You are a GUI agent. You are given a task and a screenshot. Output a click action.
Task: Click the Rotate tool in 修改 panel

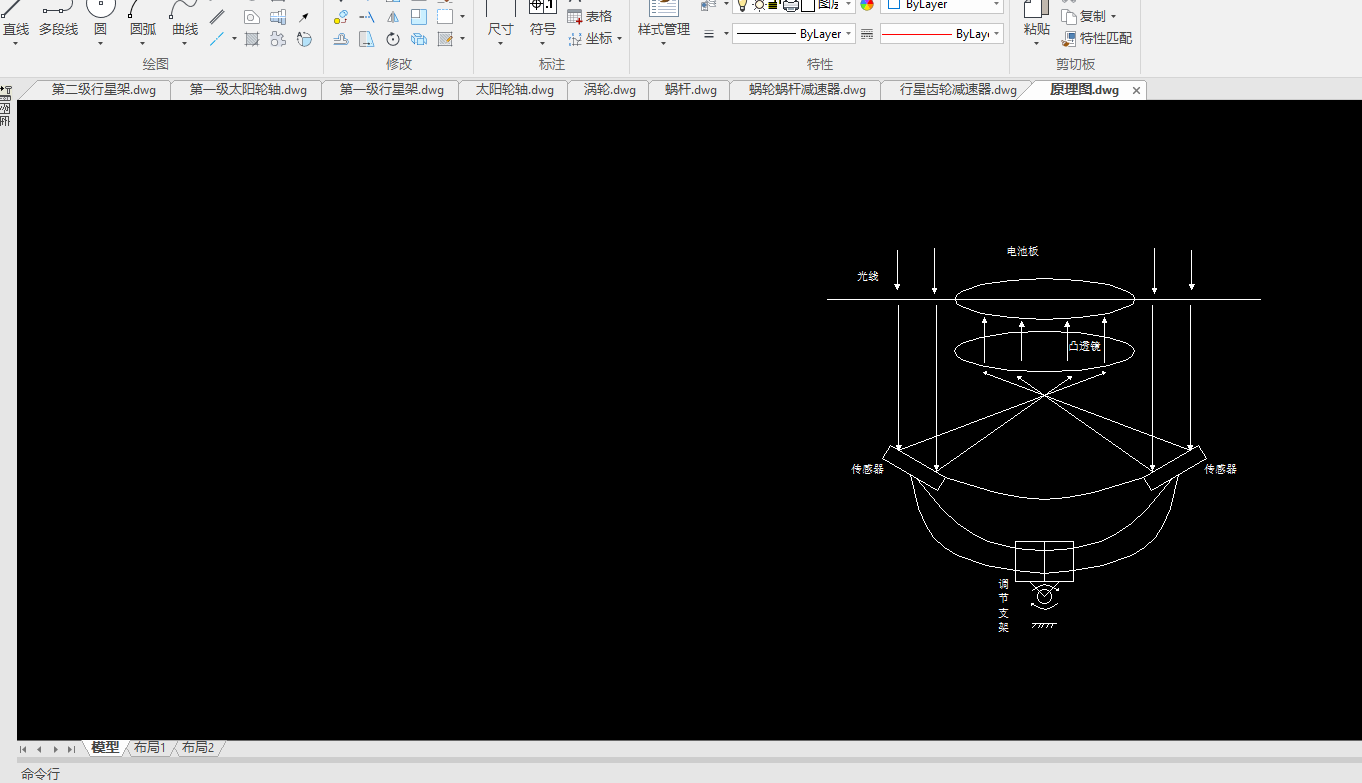[x=393, y=39]
